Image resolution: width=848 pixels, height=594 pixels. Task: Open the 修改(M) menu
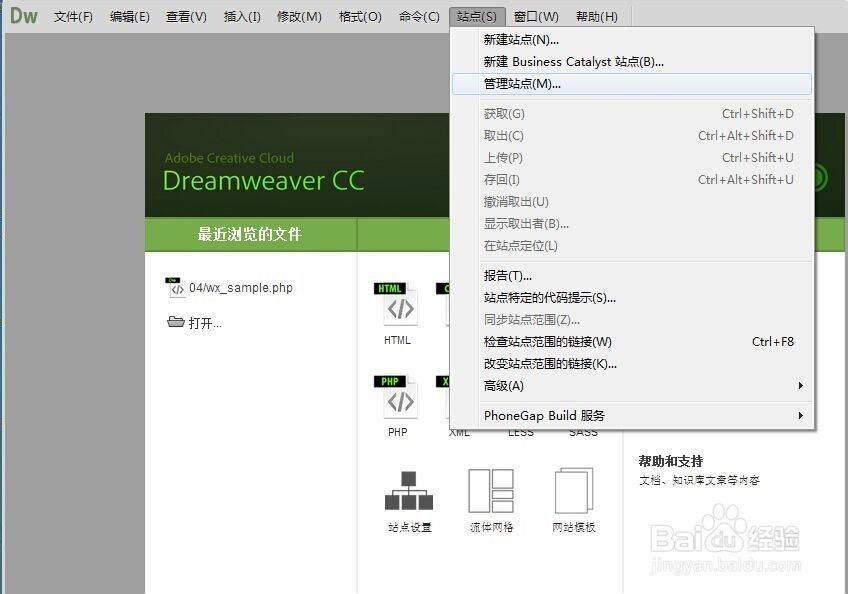pyautogui.click(x=300, y=17)
